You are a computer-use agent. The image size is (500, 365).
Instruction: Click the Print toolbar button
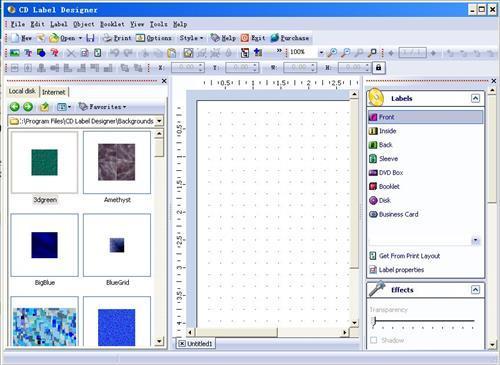[x=117, y=38]
